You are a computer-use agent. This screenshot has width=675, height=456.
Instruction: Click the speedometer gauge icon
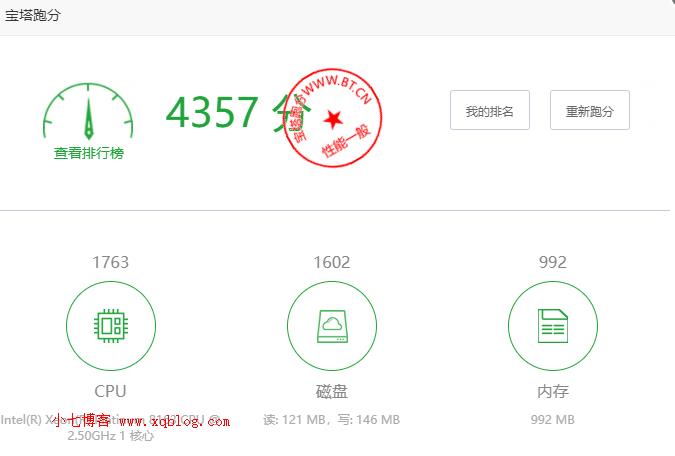tap(88, 111)
